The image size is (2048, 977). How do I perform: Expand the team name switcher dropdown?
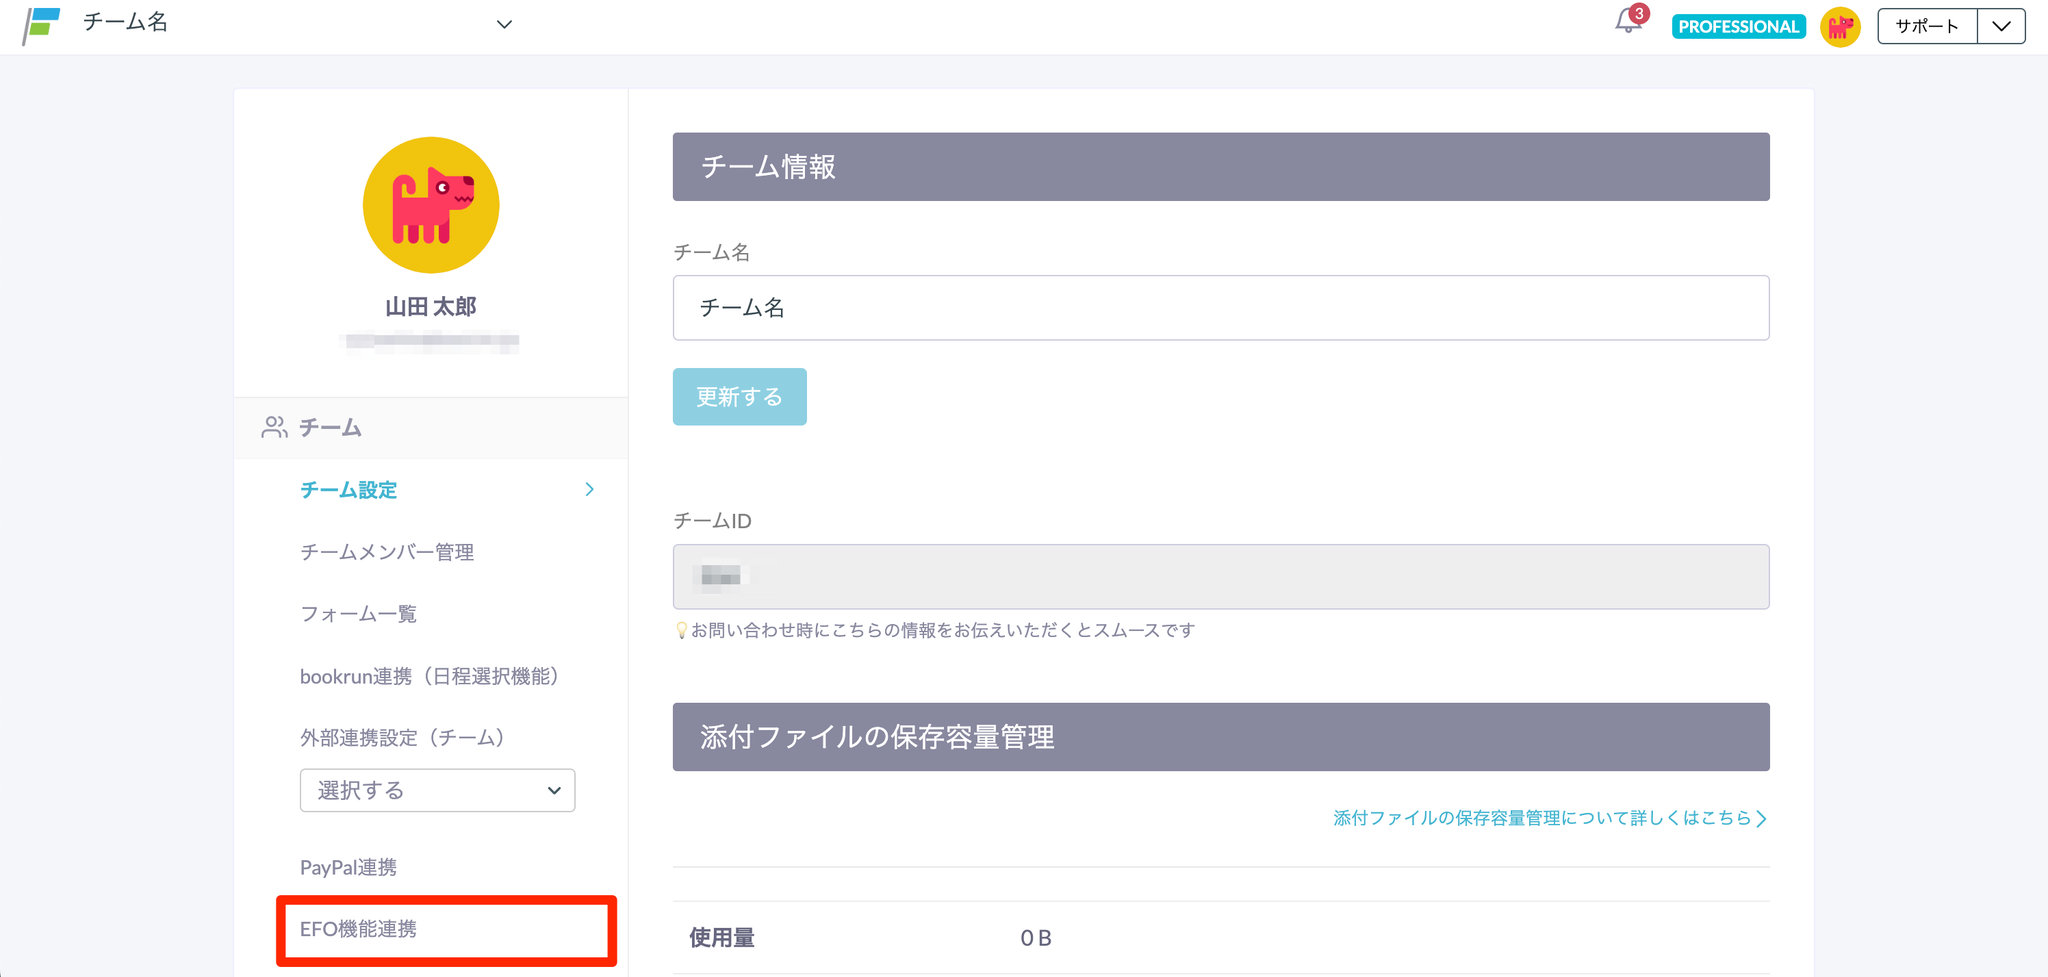click(x=504, y=25)
